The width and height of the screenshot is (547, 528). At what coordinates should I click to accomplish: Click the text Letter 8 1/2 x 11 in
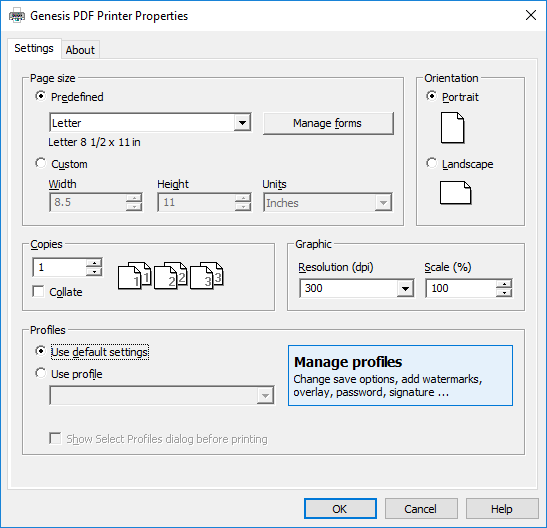click(94, 142)
